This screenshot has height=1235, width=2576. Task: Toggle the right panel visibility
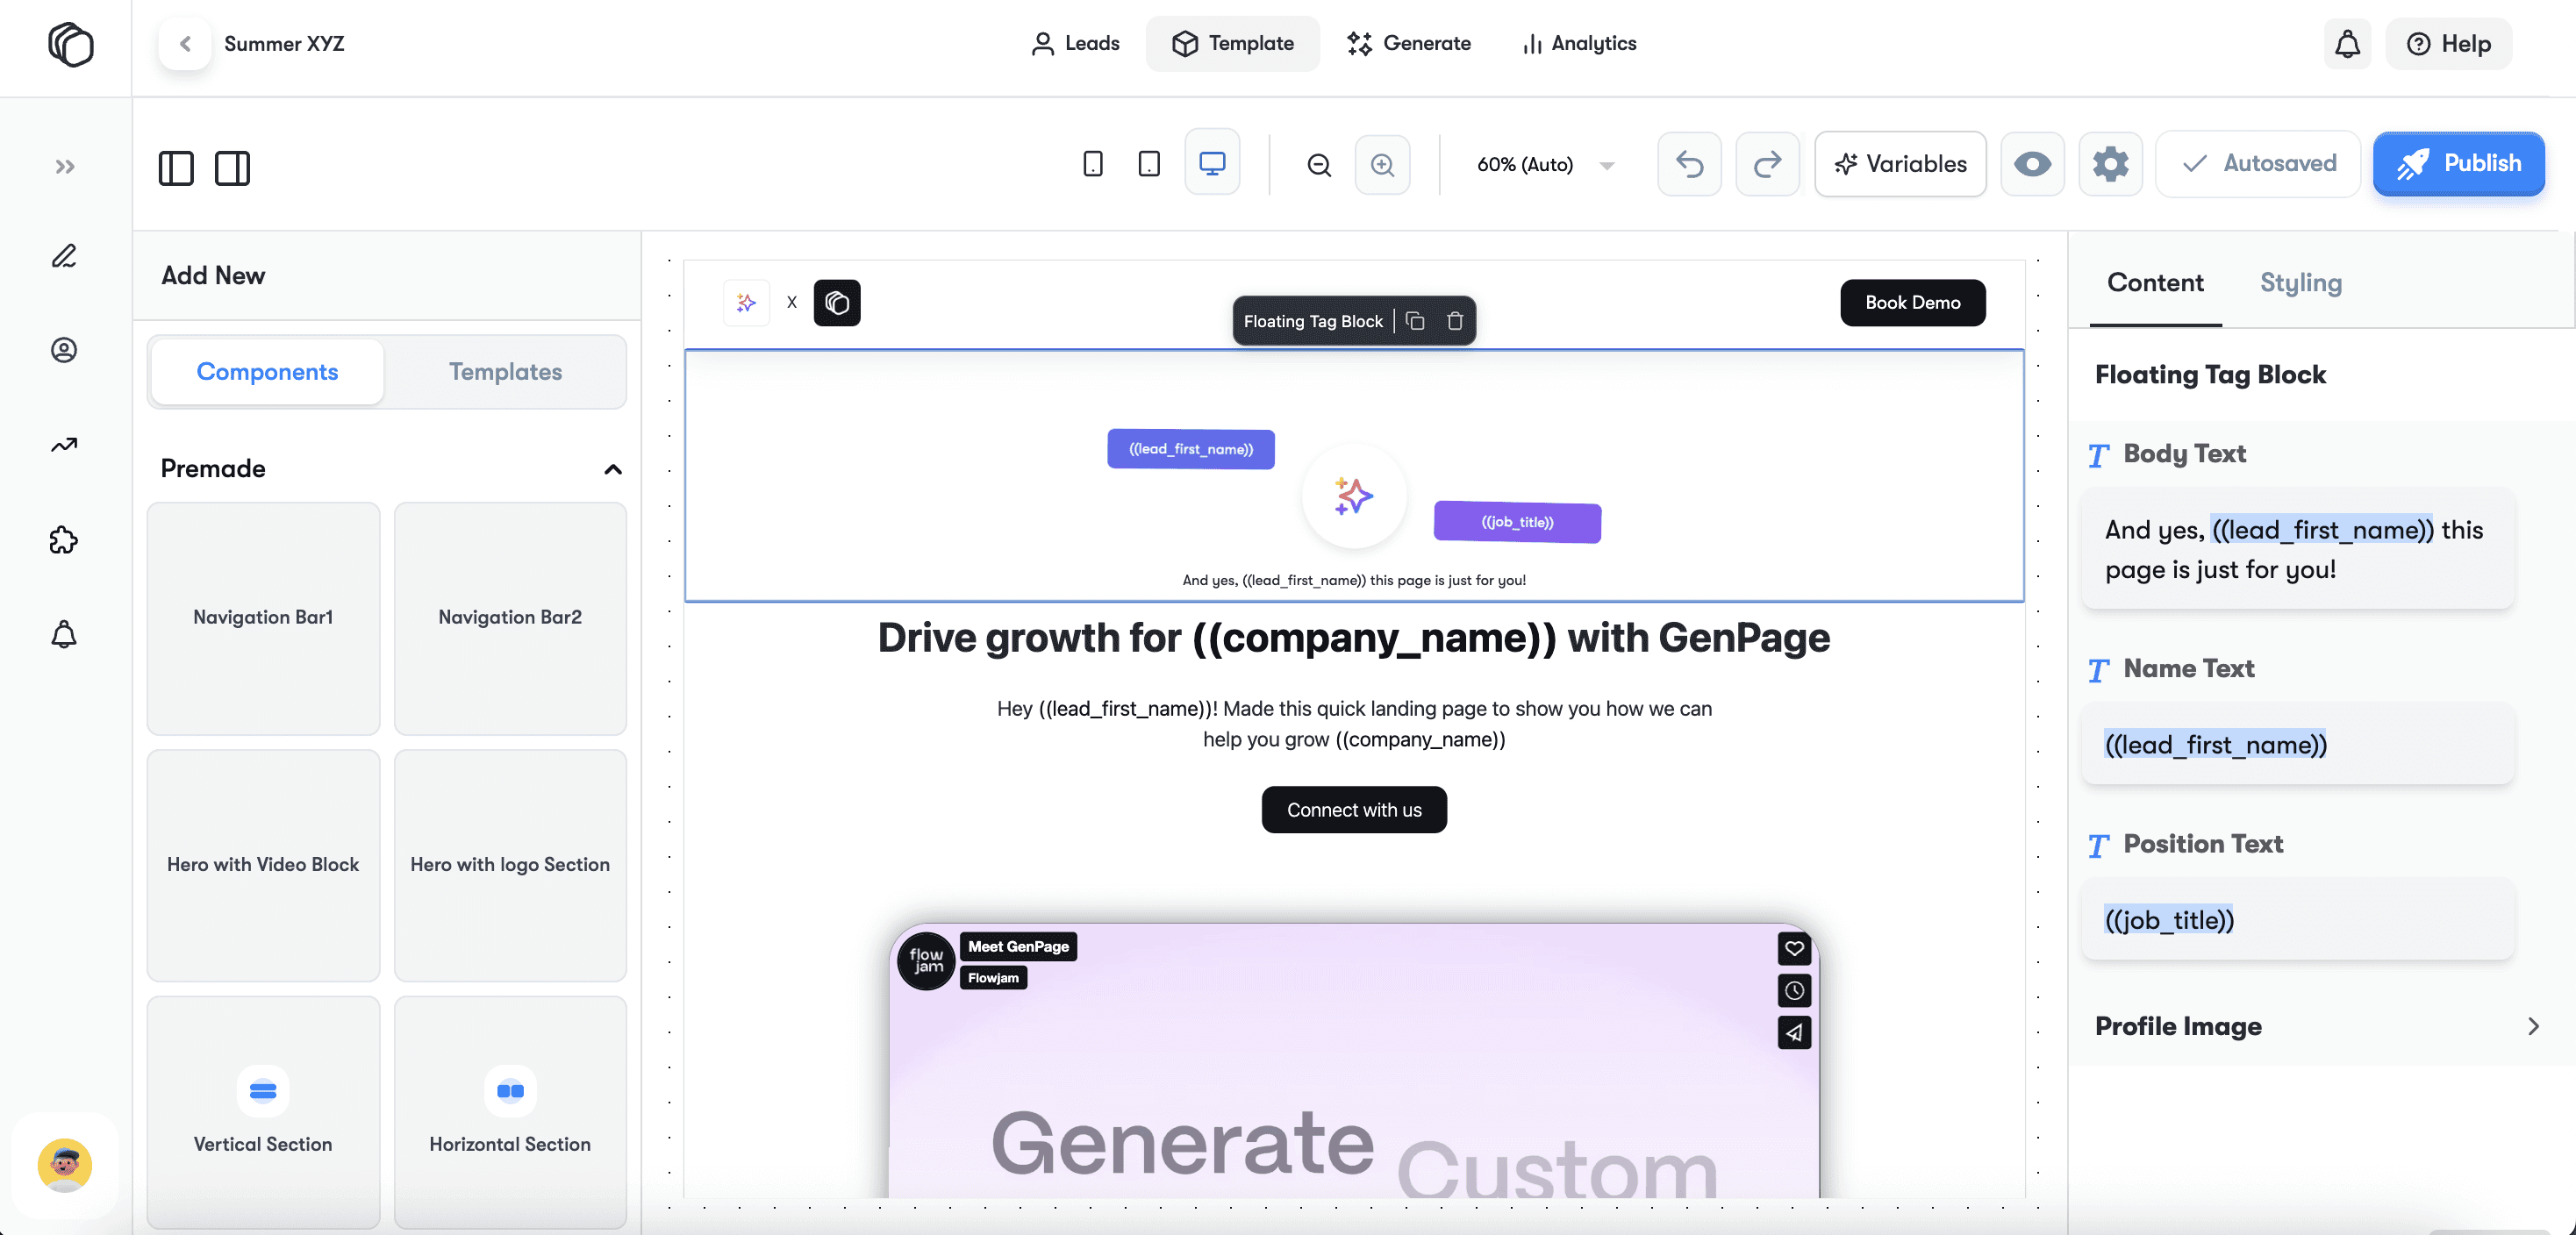(x=232, y=168)
